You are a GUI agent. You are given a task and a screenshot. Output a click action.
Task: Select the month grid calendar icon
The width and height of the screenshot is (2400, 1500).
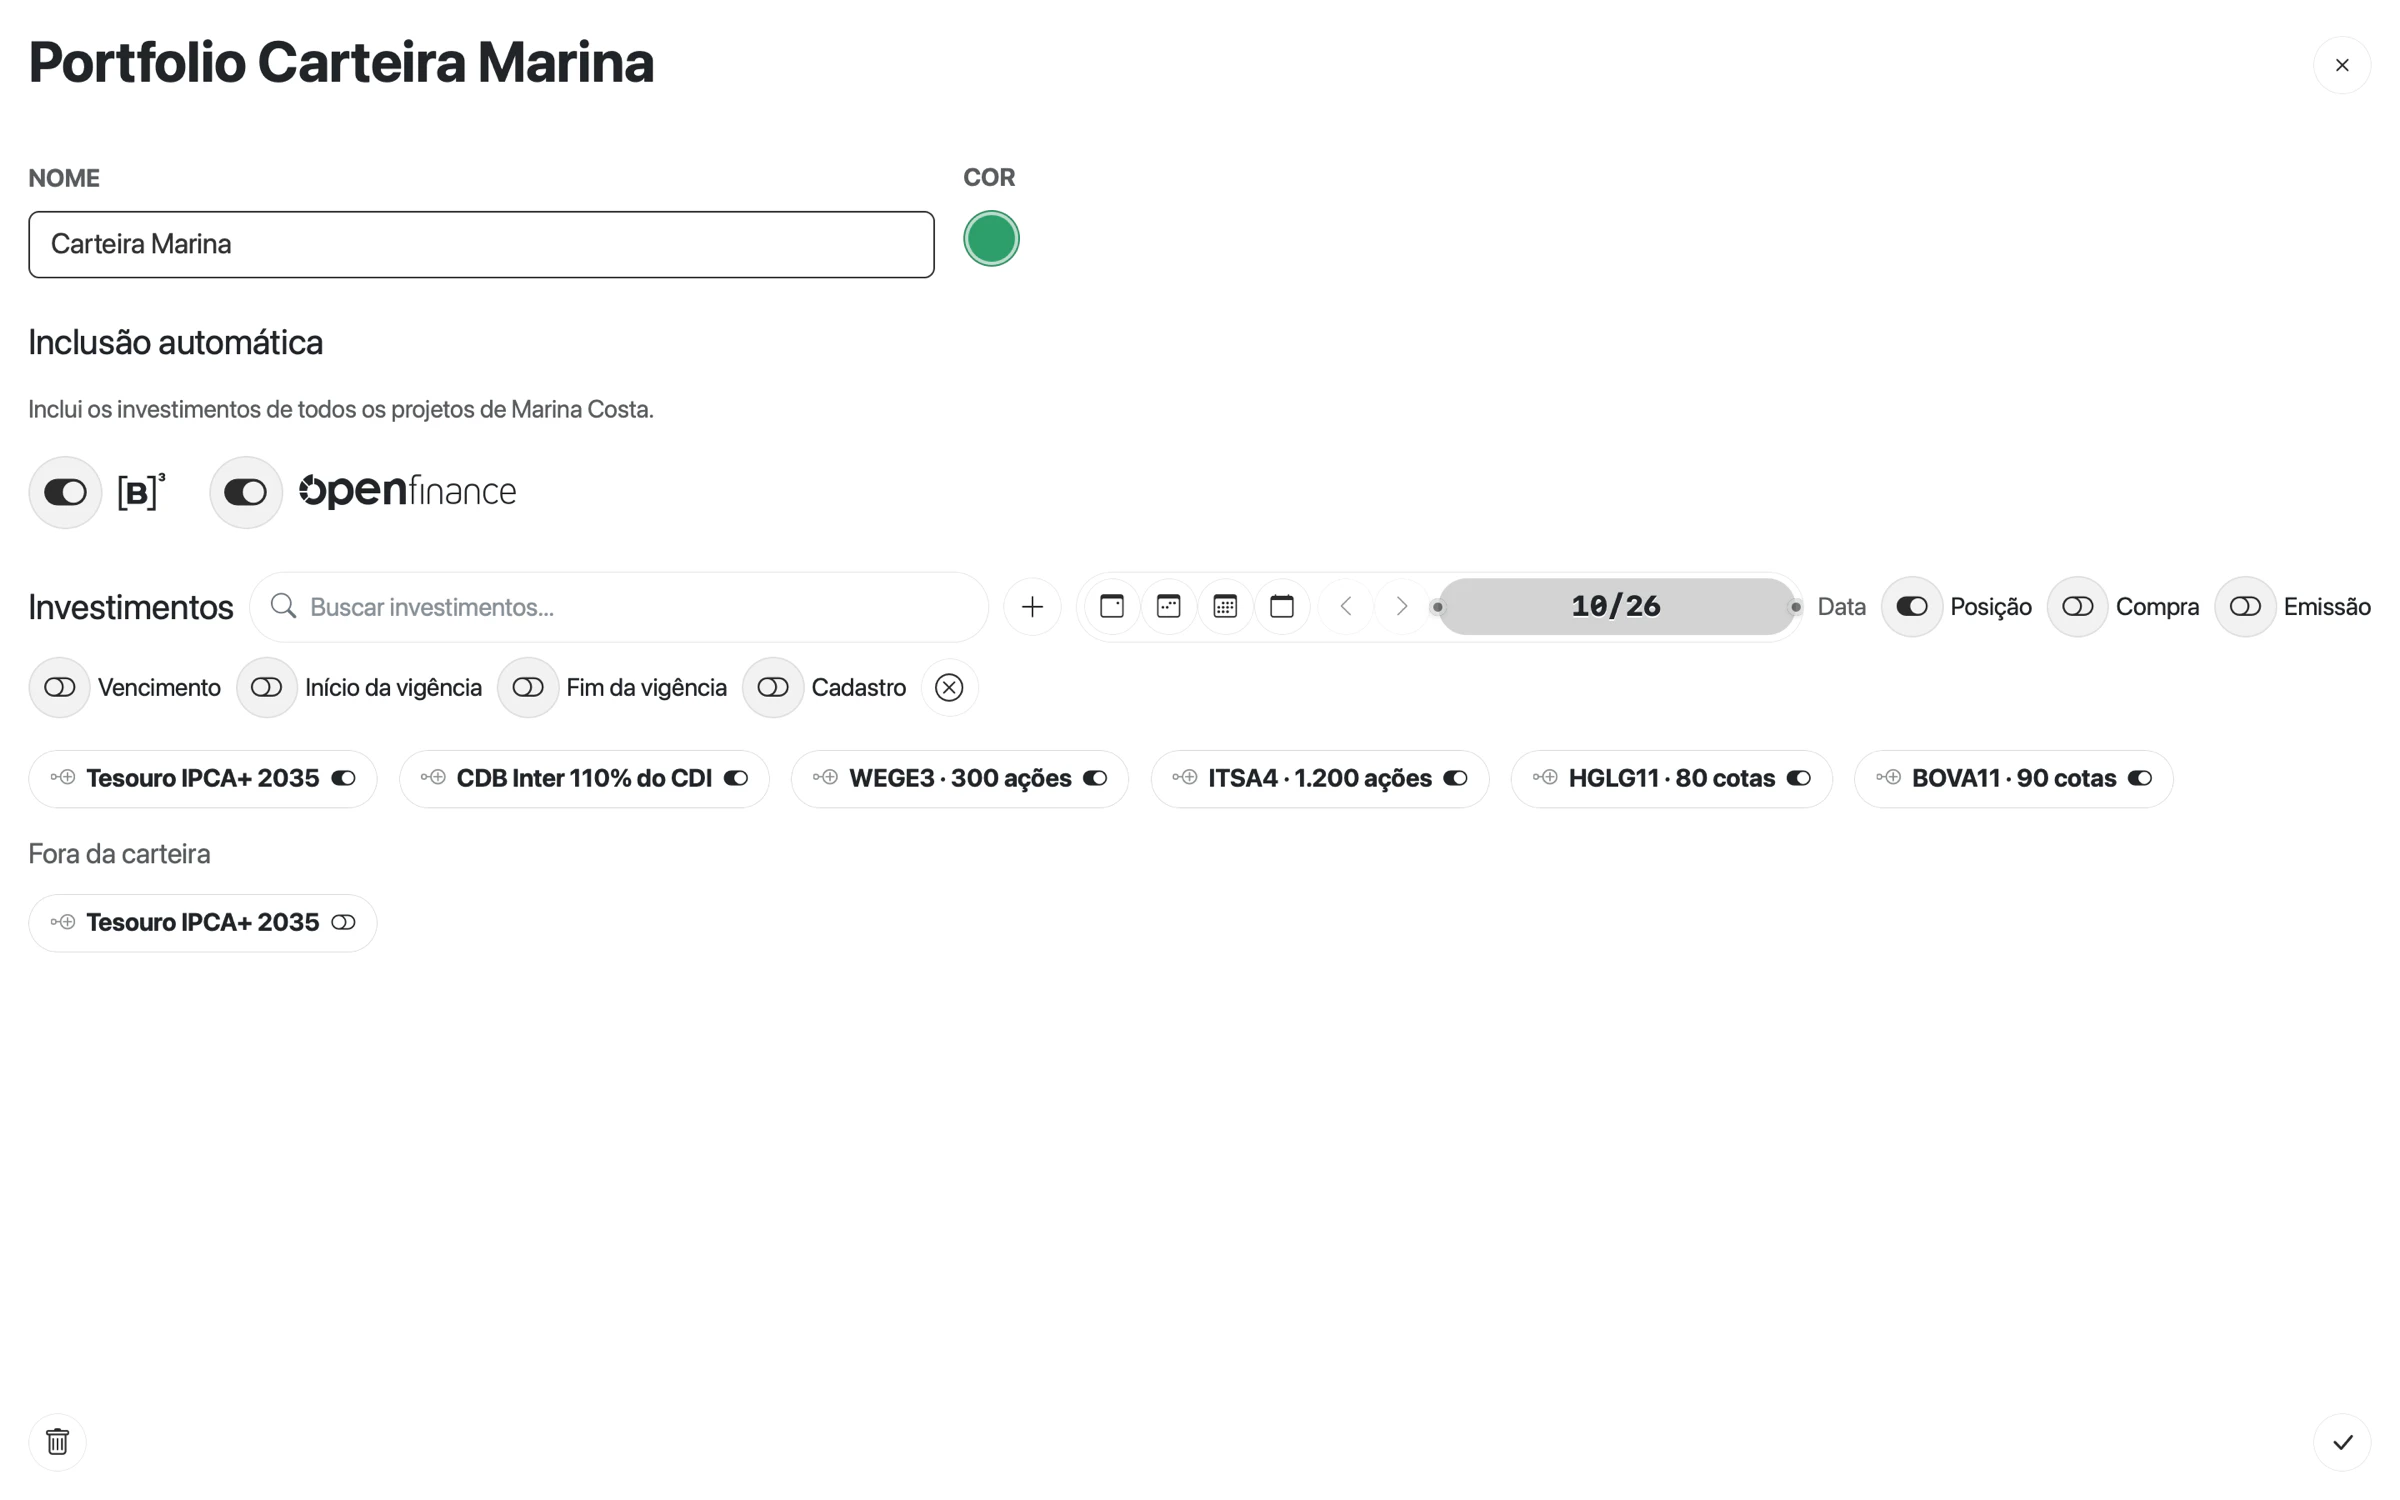coord(1225,606)
